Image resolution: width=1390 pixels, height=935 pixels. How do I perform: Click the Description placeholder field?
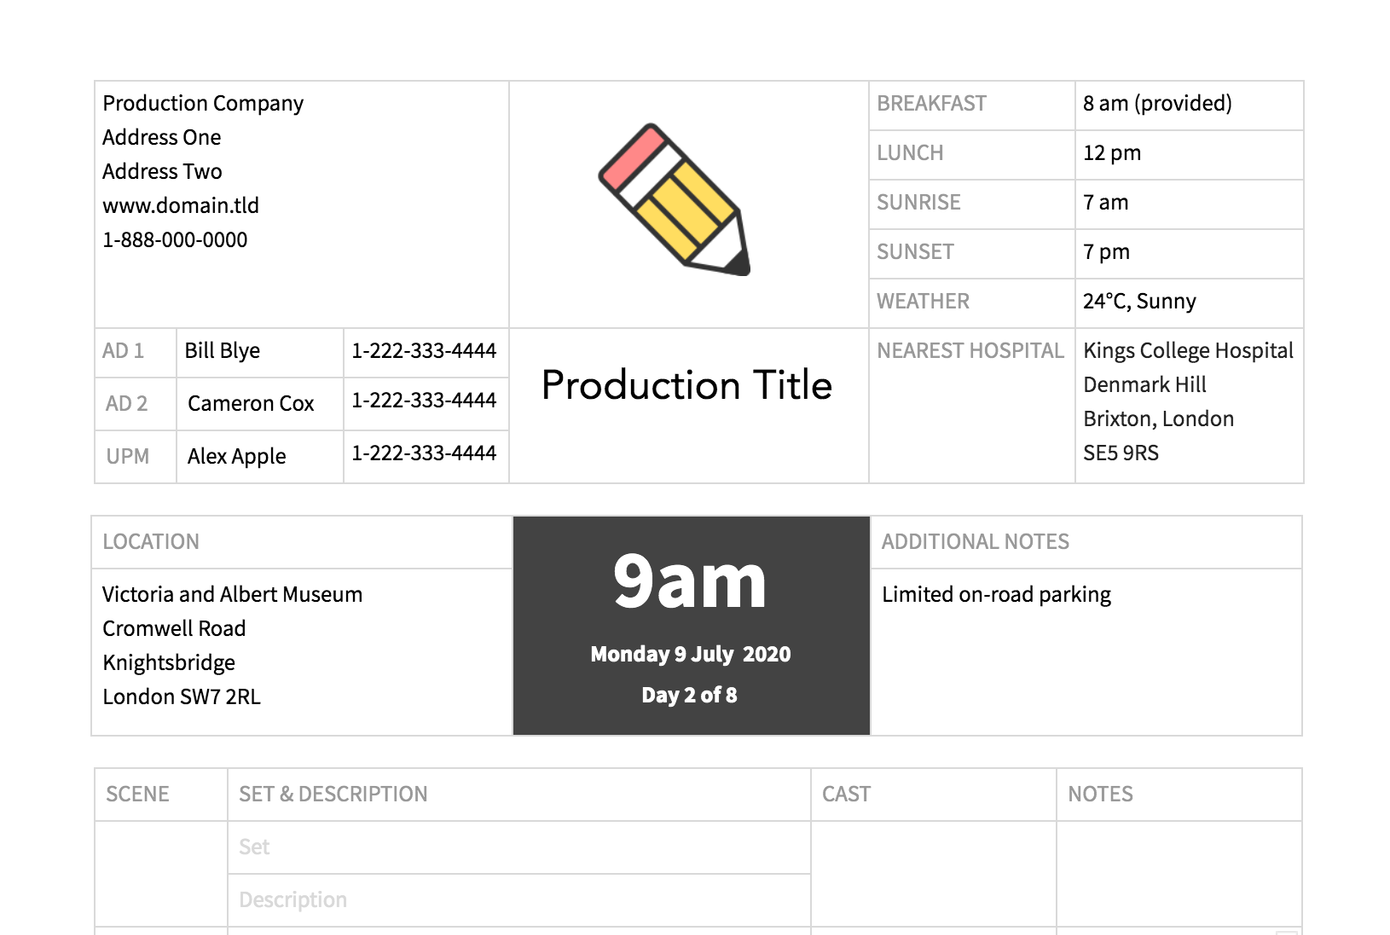tap(518, 900)
